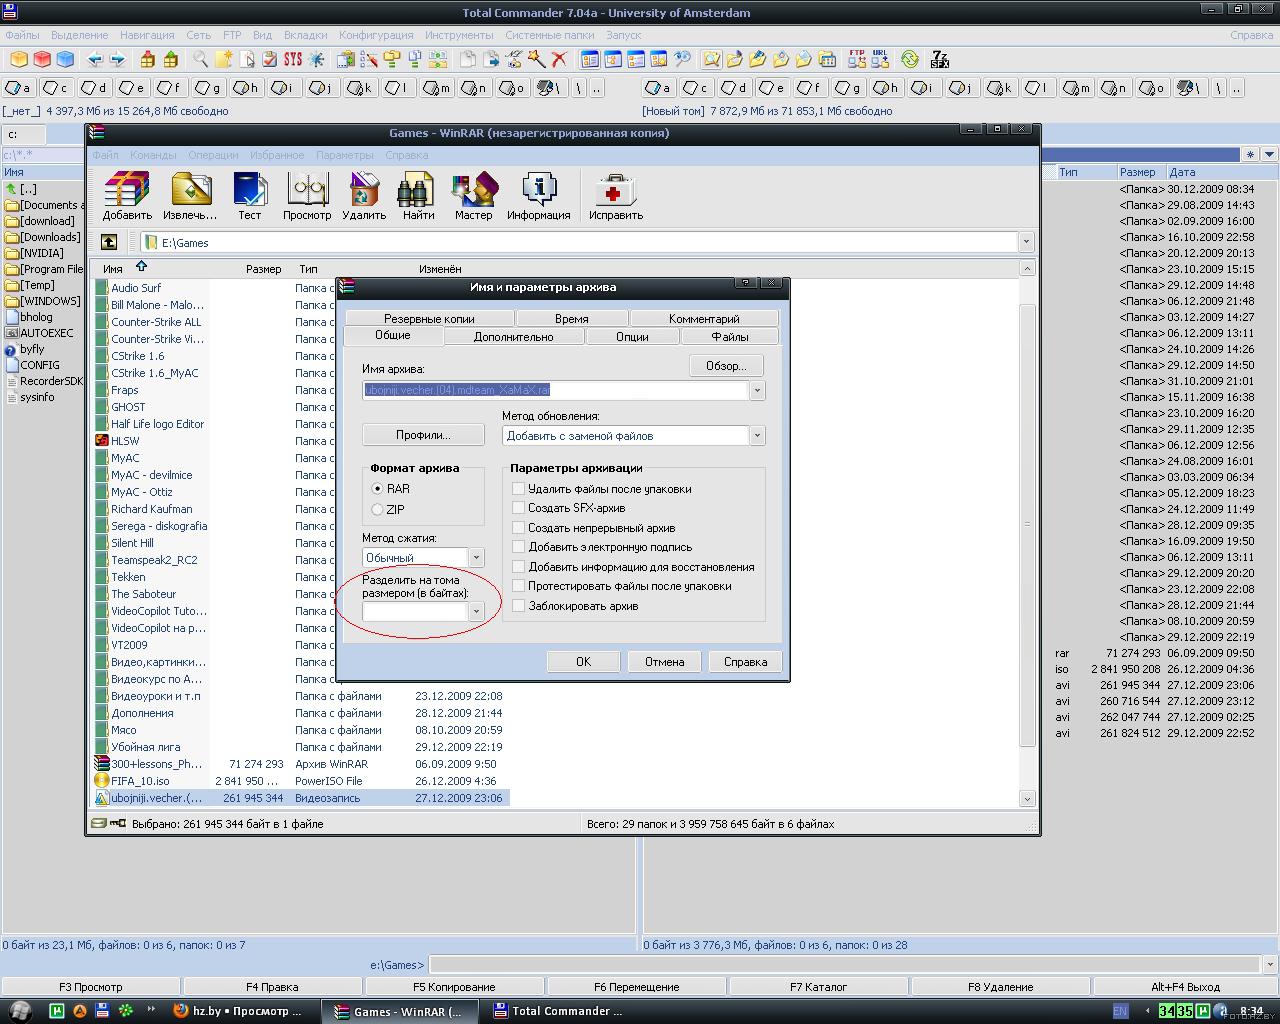Viewport: 1280px width, 1024px height.
Task: Click the magnifier search icon in Total Commander toolbar
Action: pos(200,59)
